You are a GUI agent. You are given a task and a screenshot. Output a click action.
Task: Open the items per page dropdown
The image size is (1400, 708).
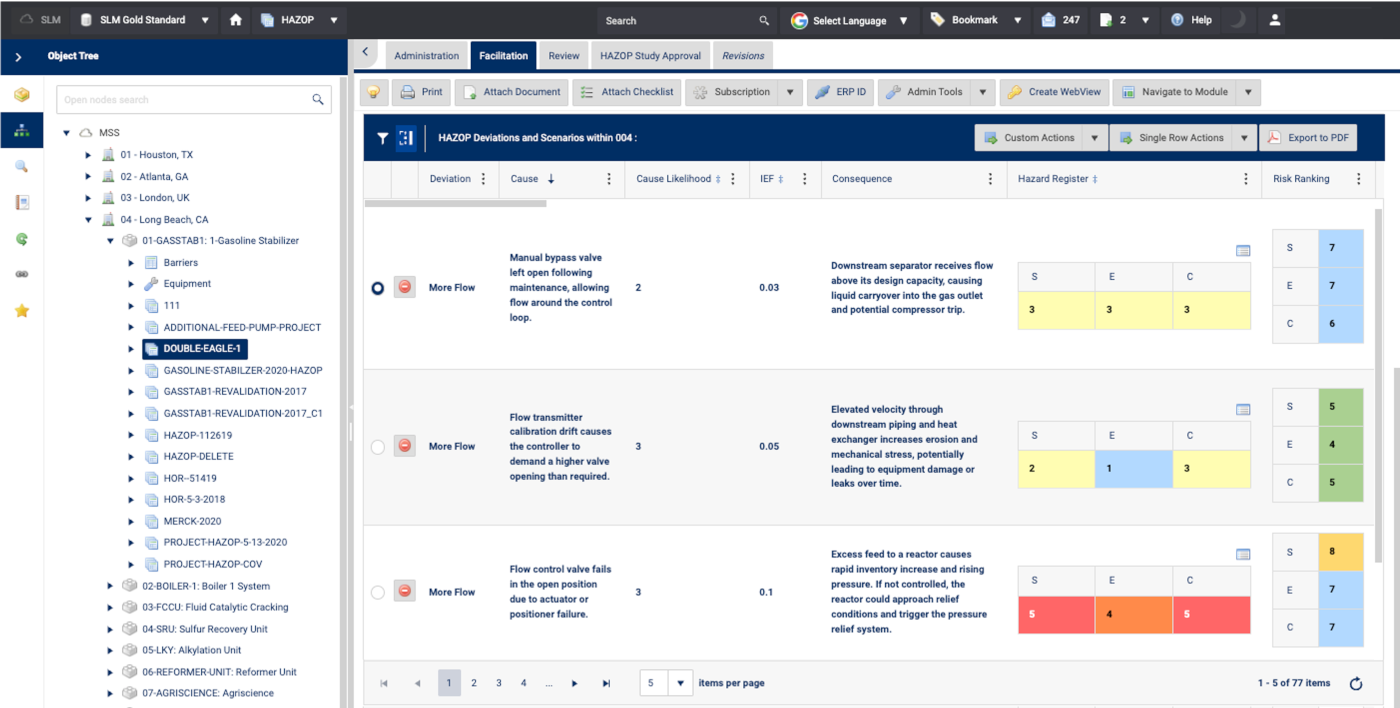coord(680,683)
